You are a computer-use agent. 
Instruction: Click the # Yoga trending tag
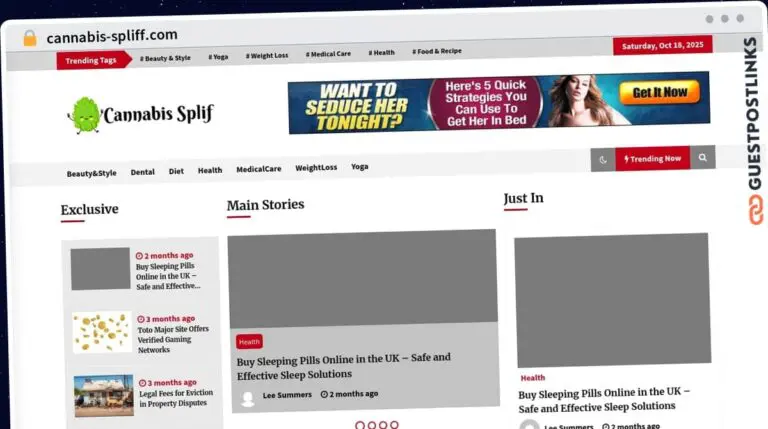coord(218,57)
